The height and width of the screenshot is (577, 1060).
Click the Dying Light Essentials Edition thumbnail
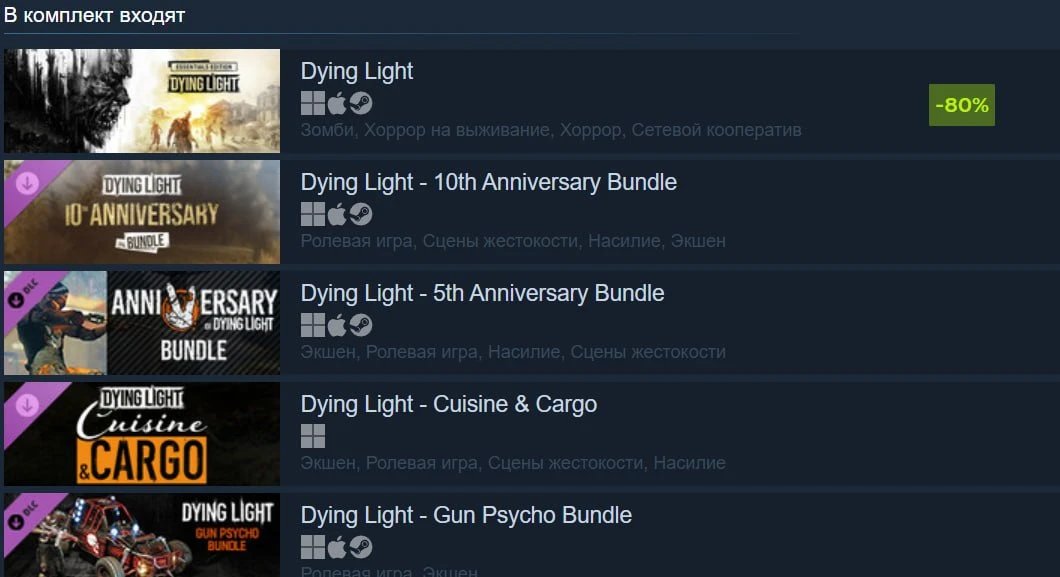pyautogui.click(x=142, y=101)
